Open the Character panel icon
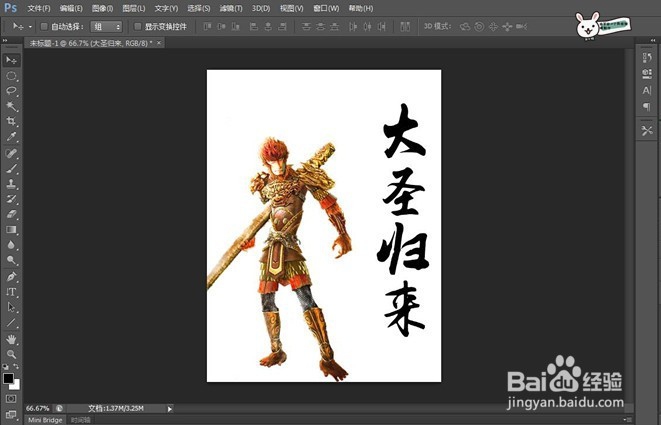Image resolution: width=661 pixels, height=425 pixels. 647,90
